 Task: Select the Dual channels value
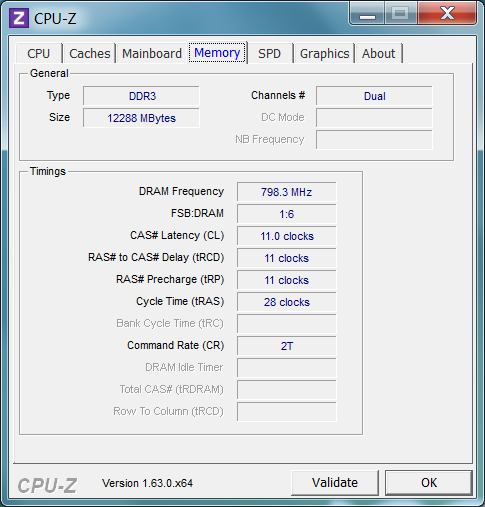pyautogui.click(x=374, y=96)
